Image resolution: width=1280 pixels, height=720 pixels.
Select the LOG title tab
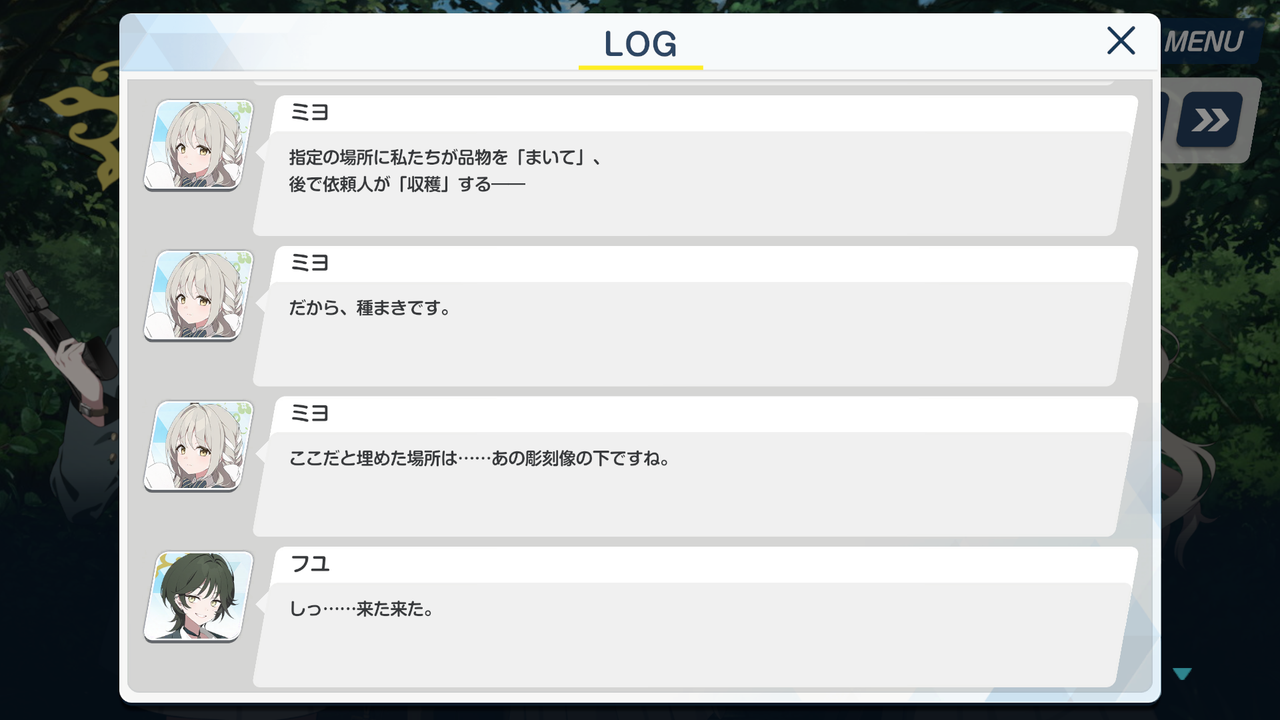point(641,44)
